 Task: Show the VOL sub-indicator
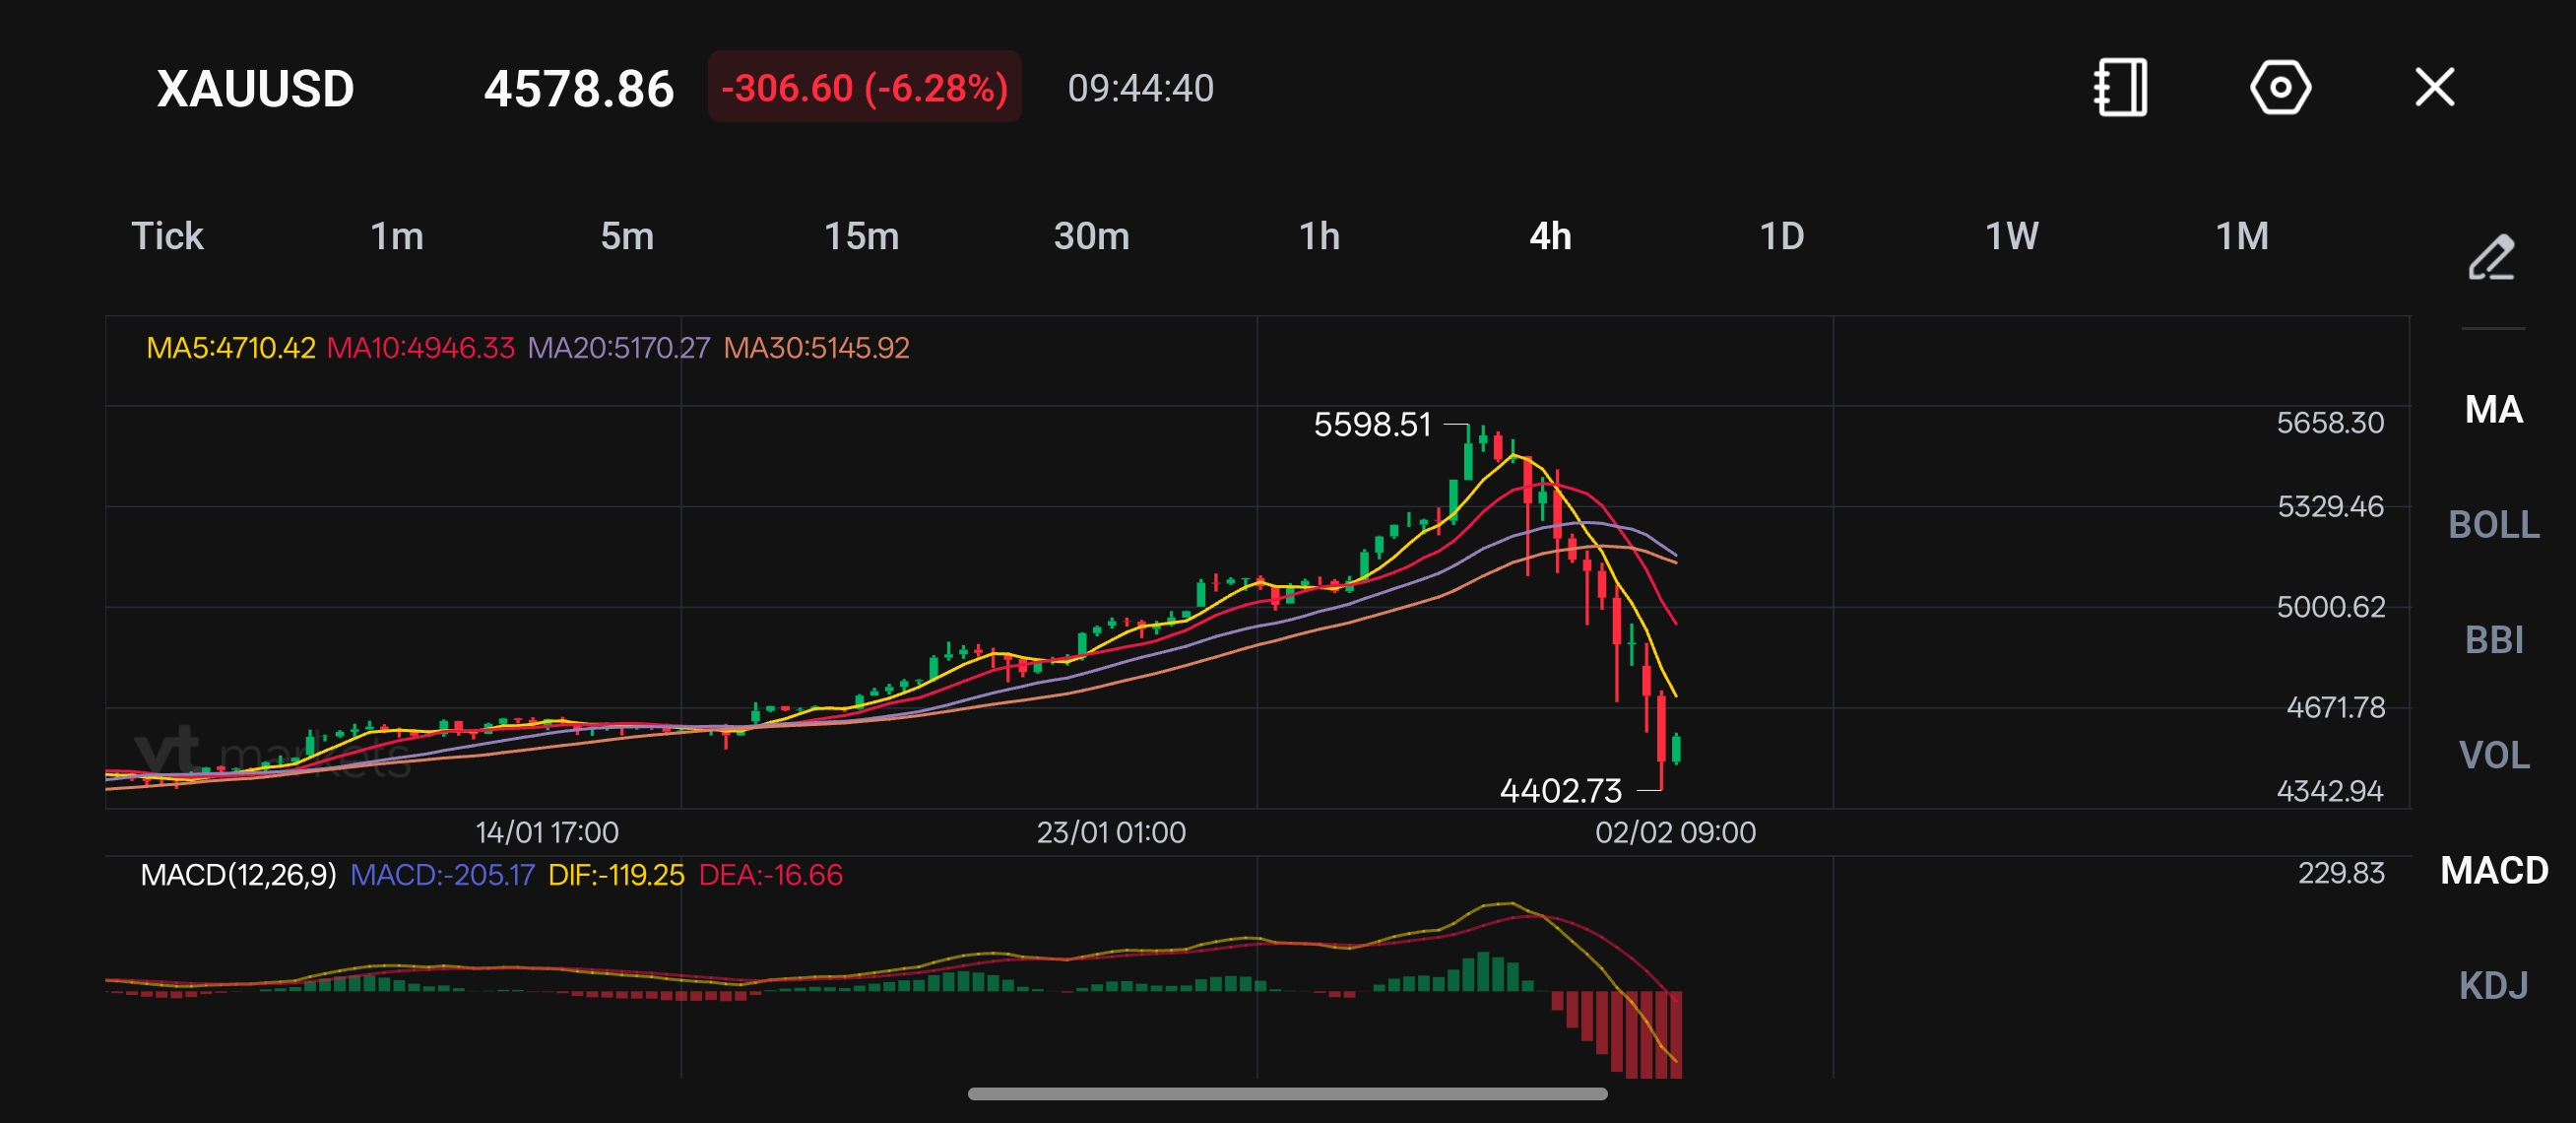coord(2493,755)
